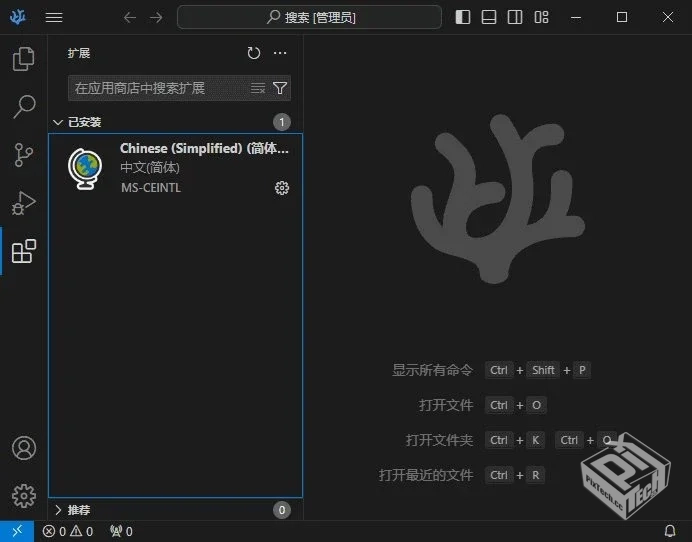Refresh the extensions list
Viewport: 692px width, 542px height.
(254, 53)
